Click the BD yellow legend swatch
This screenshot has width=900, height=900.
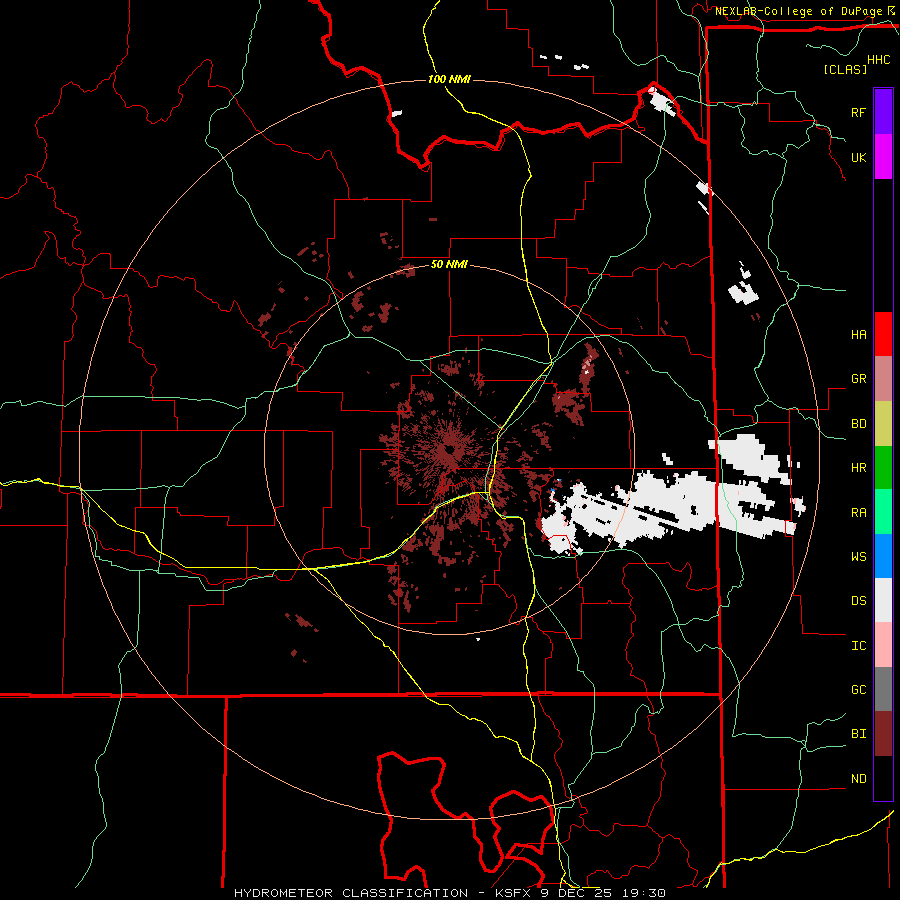point(883,423)
